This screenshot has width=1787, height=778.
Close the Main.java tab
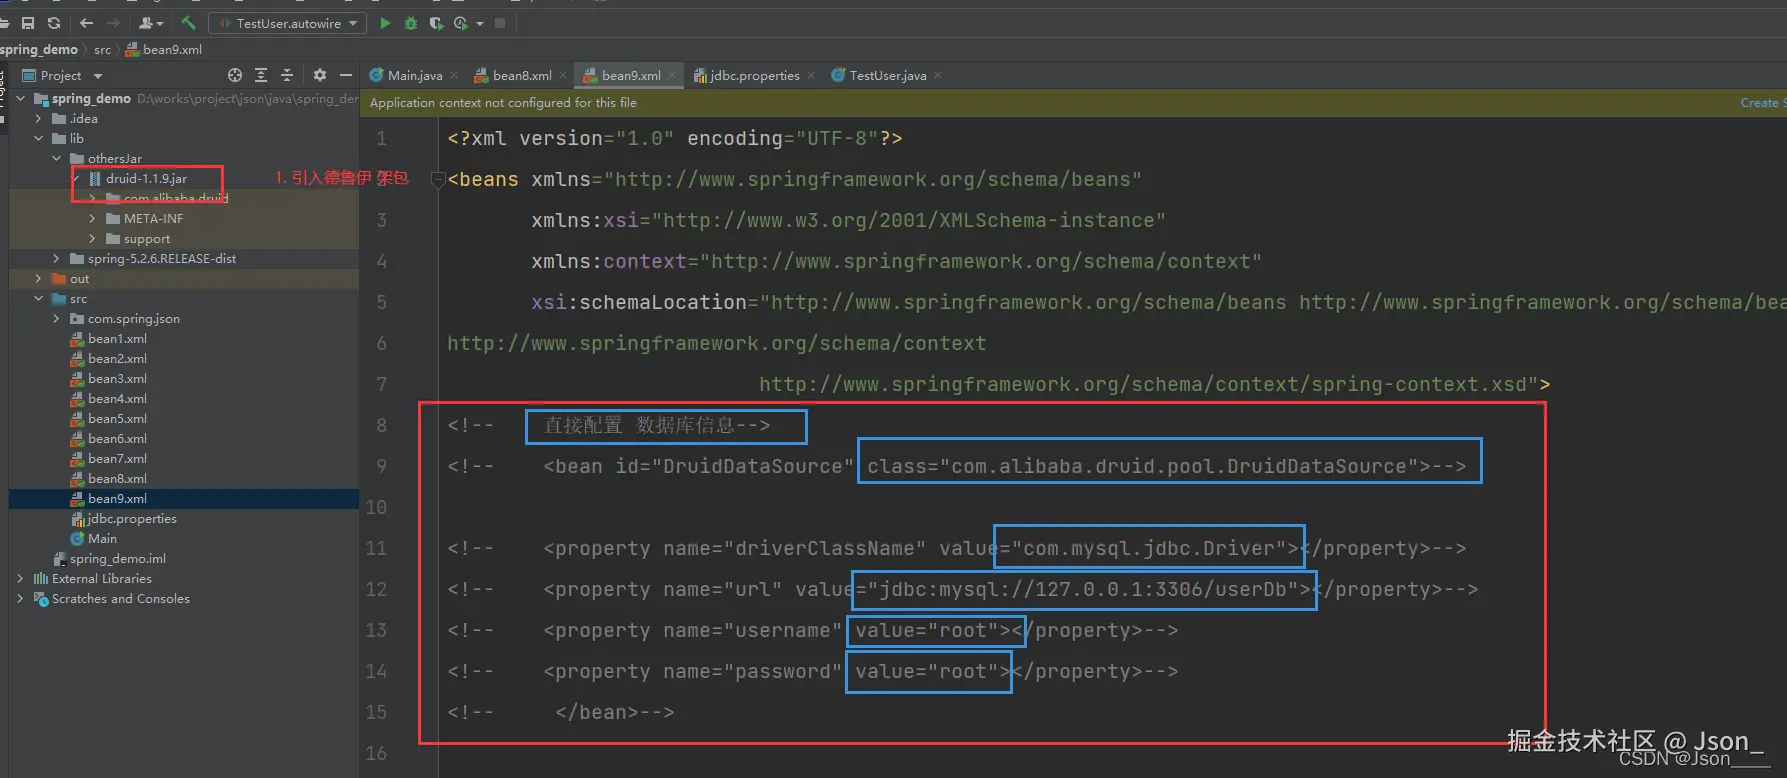[x=454, y=75]
